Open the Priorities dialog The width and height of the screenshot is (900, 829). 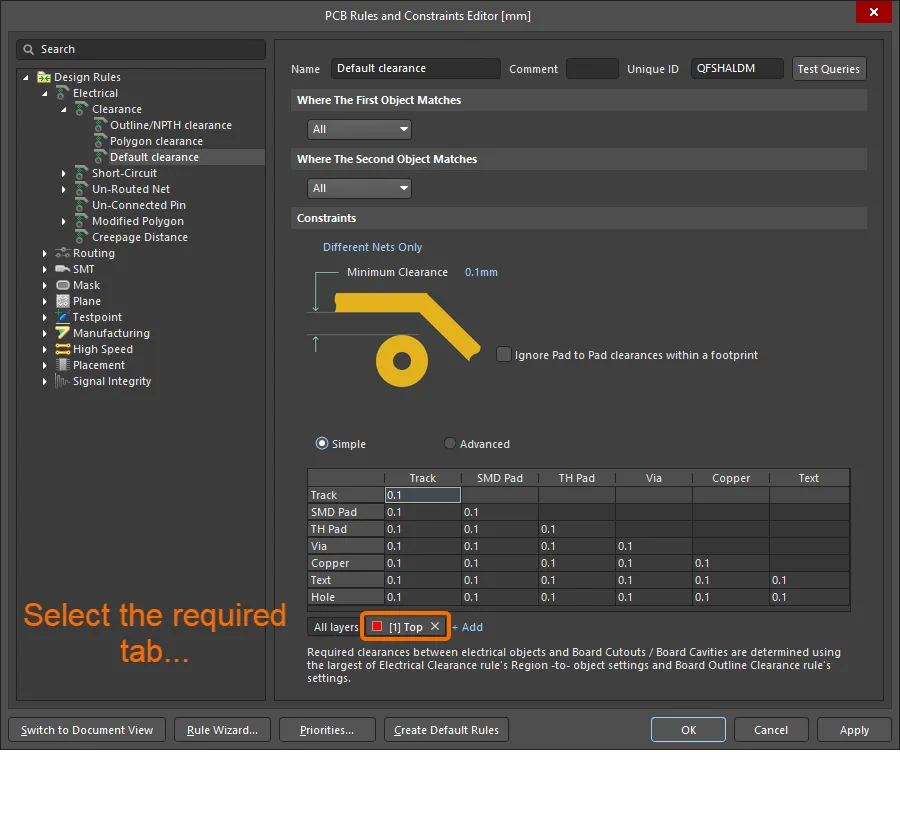[327, 730]
